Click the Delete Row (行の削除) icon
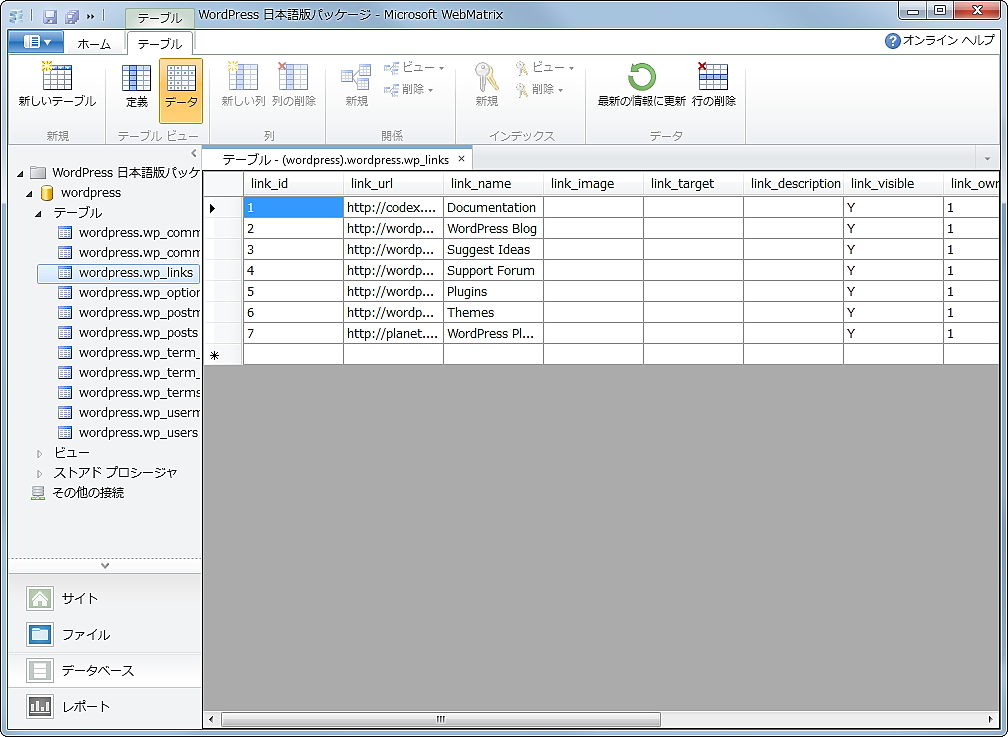 click(712, 77)
